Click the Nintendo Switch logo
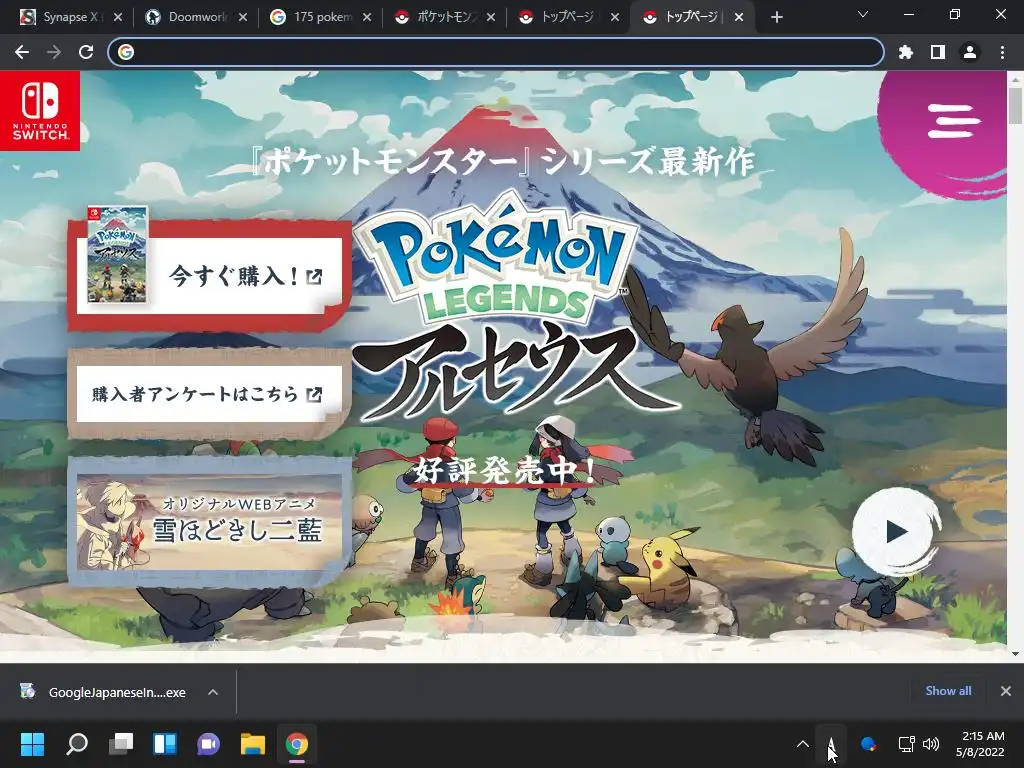Image resolution: width=1024 pixels, height=768 pixels. pyautogui.click(x=40, y=111)
